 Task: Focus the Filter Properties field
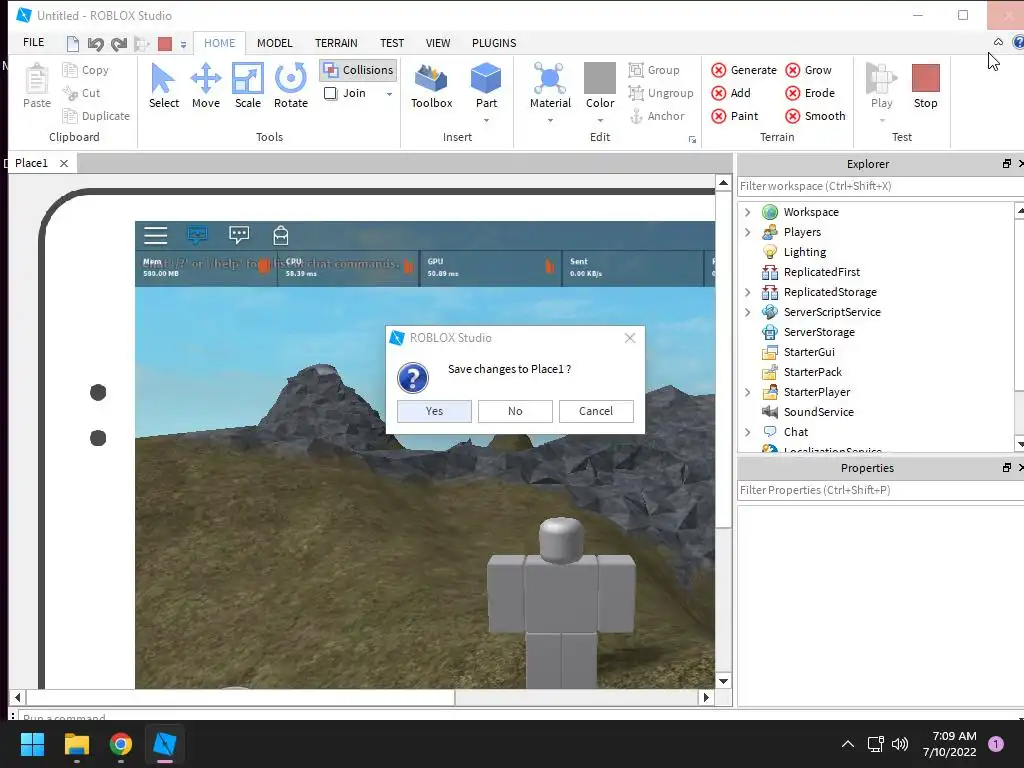(x=880, y=490)
